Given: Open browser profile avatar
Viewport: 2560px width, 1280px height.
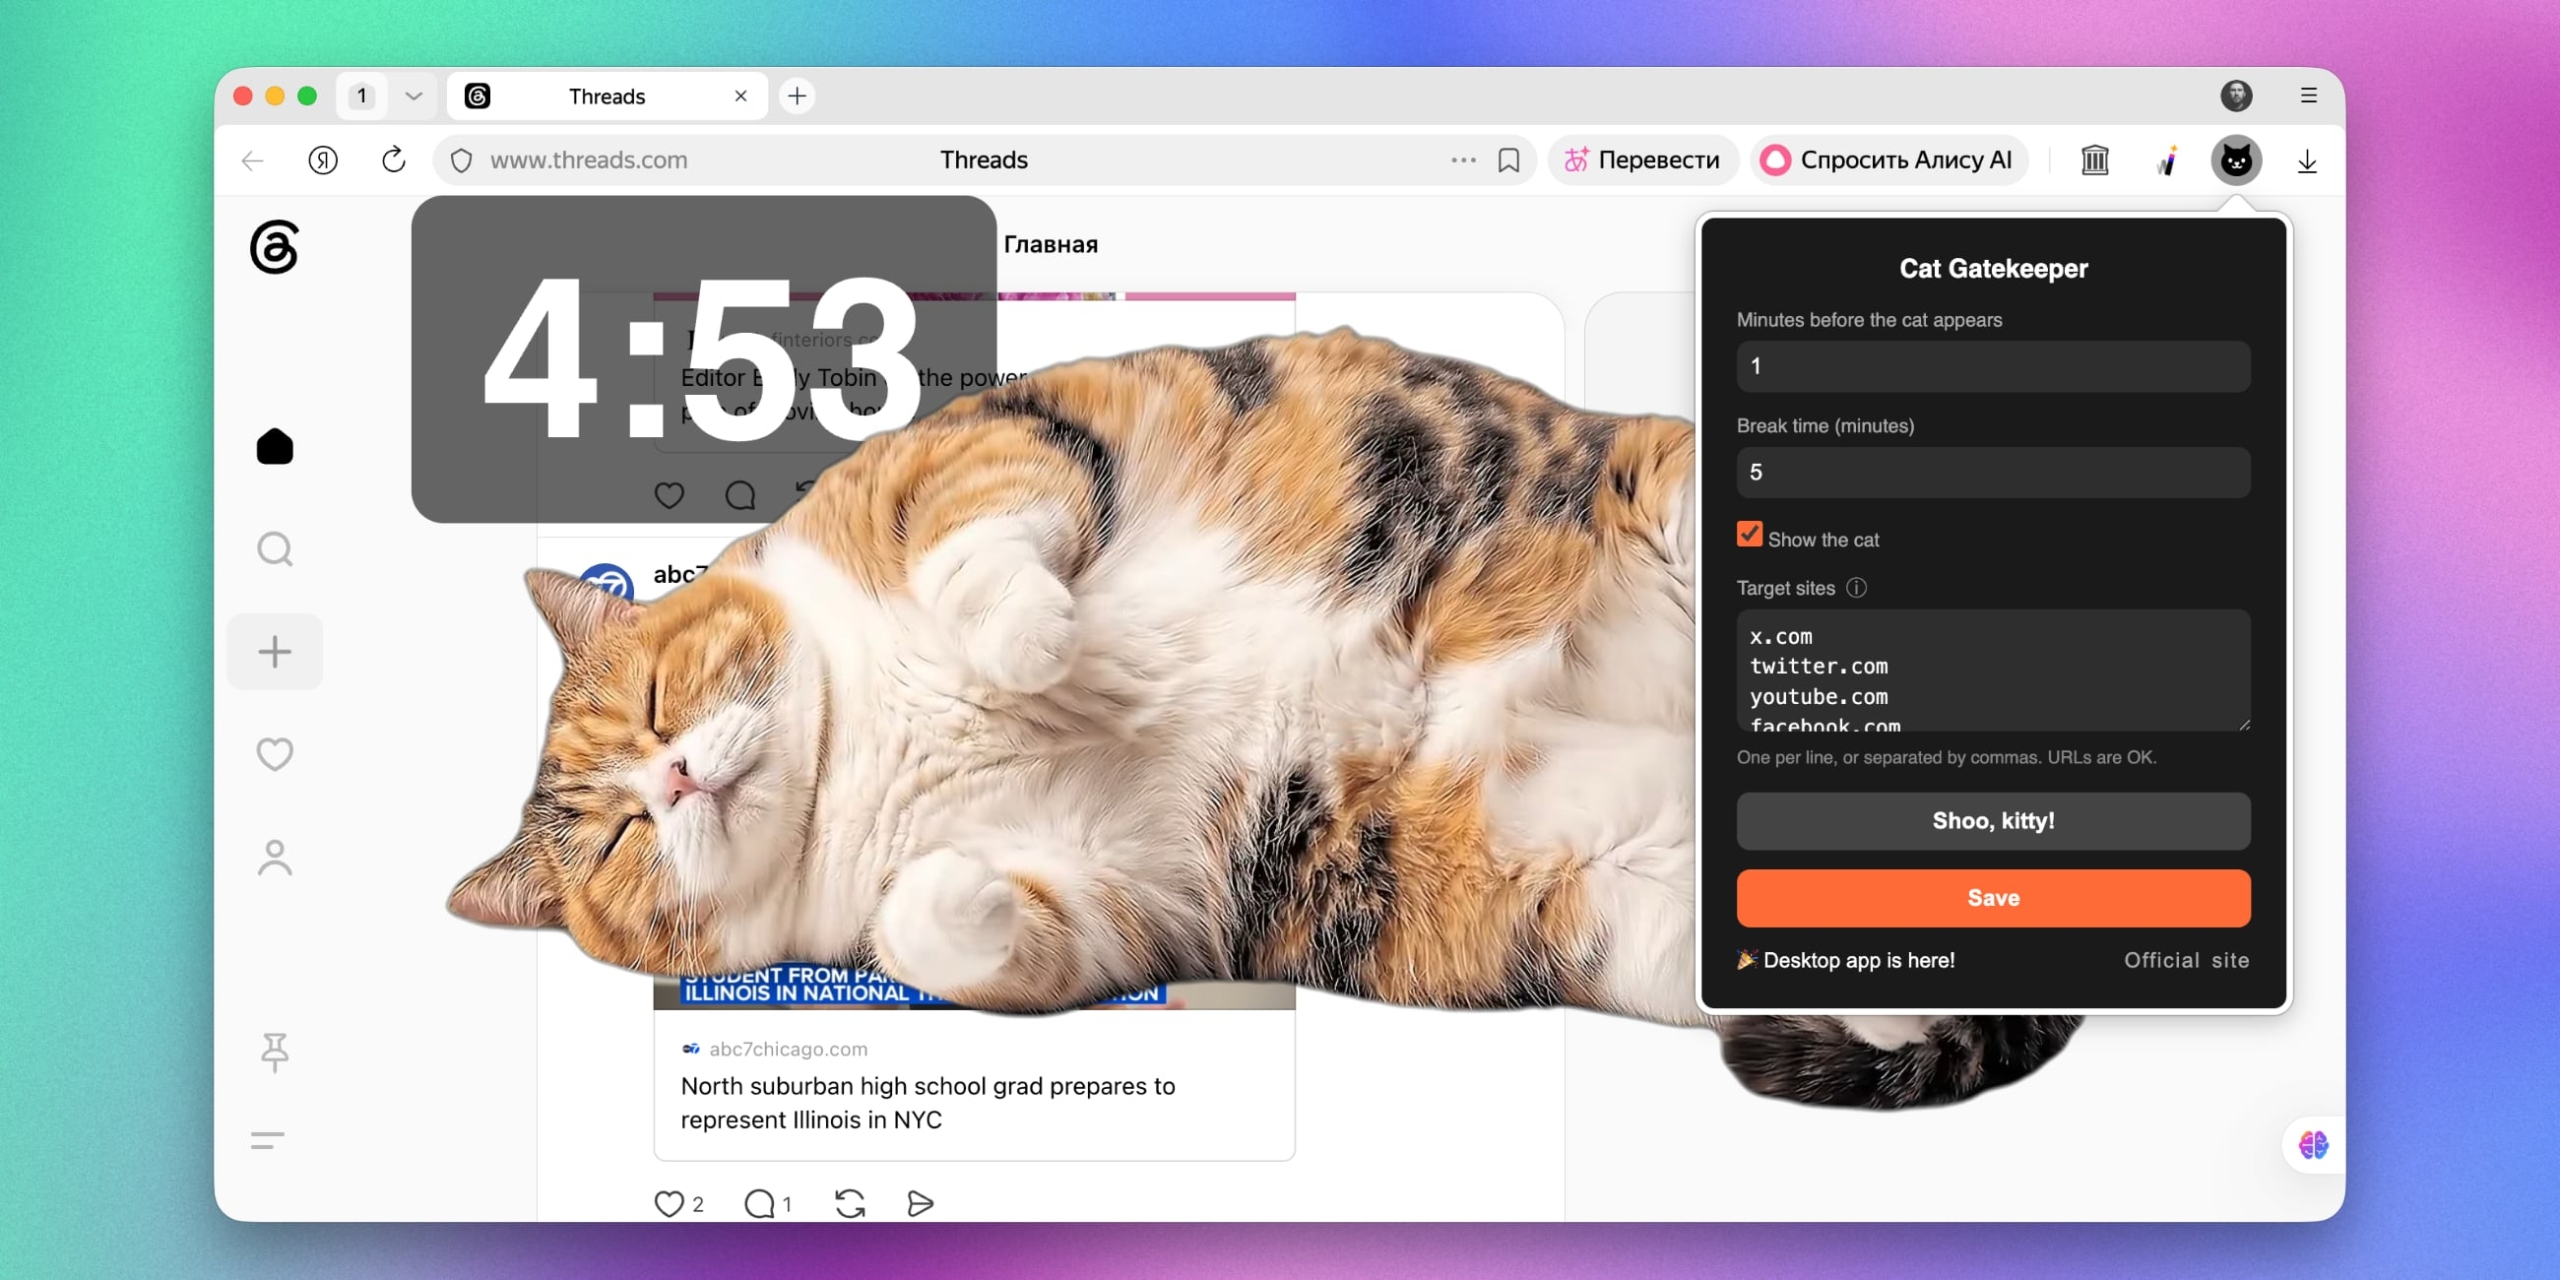Looking at the screenshot, I should tap(2236, 96).
